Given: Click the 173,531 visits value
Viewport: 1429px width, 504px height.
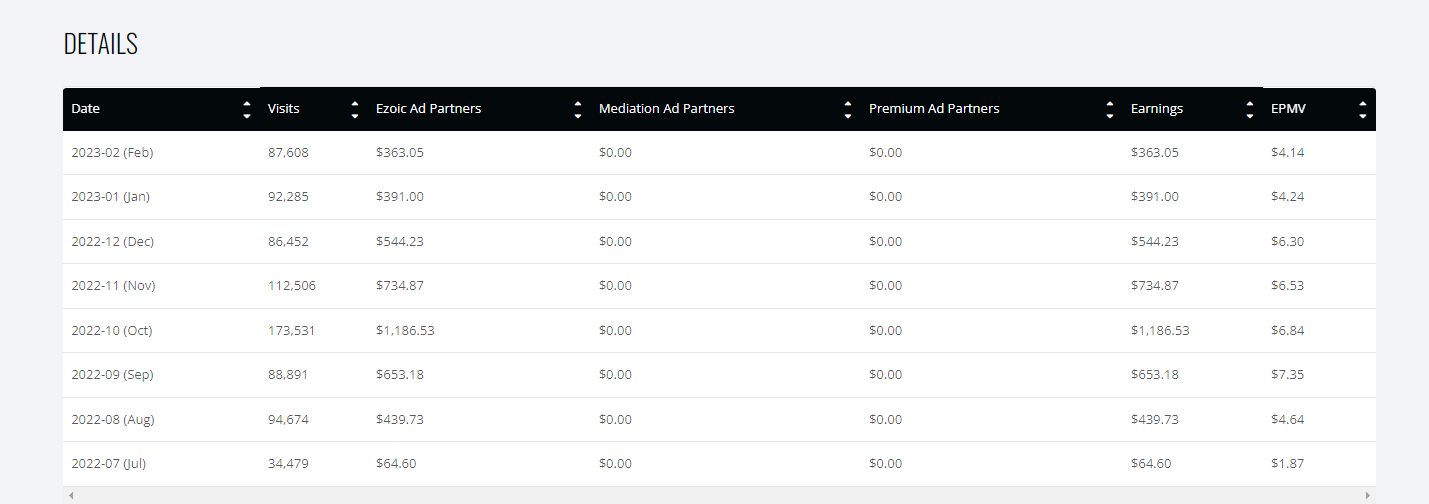Looking at the screenshot, I should point(292,330).
